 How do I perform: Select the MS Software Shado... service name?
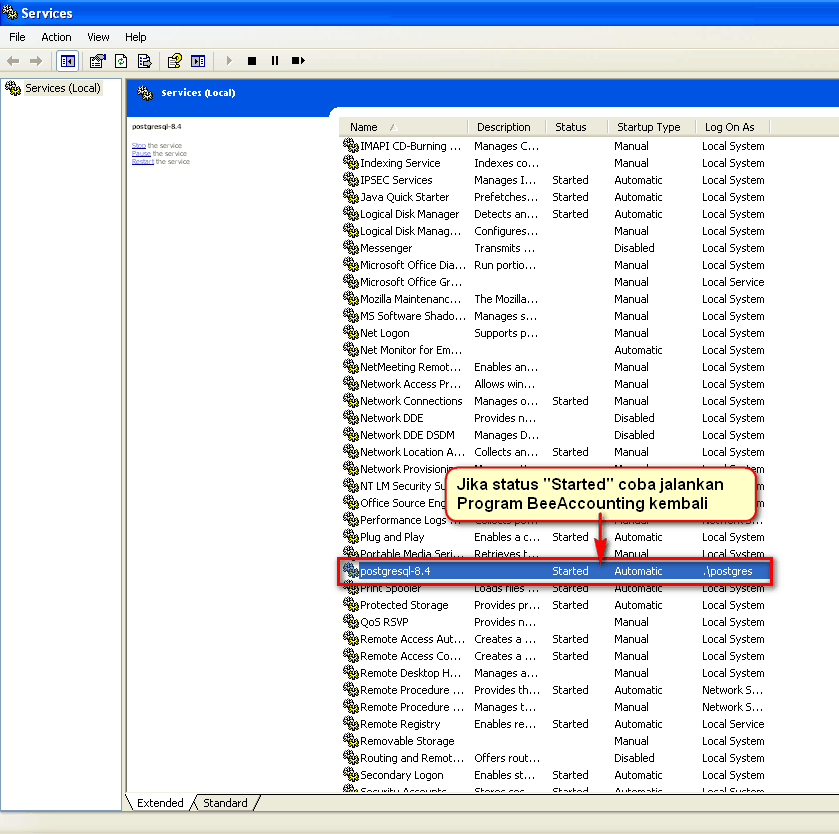click(x=413, y=316)
